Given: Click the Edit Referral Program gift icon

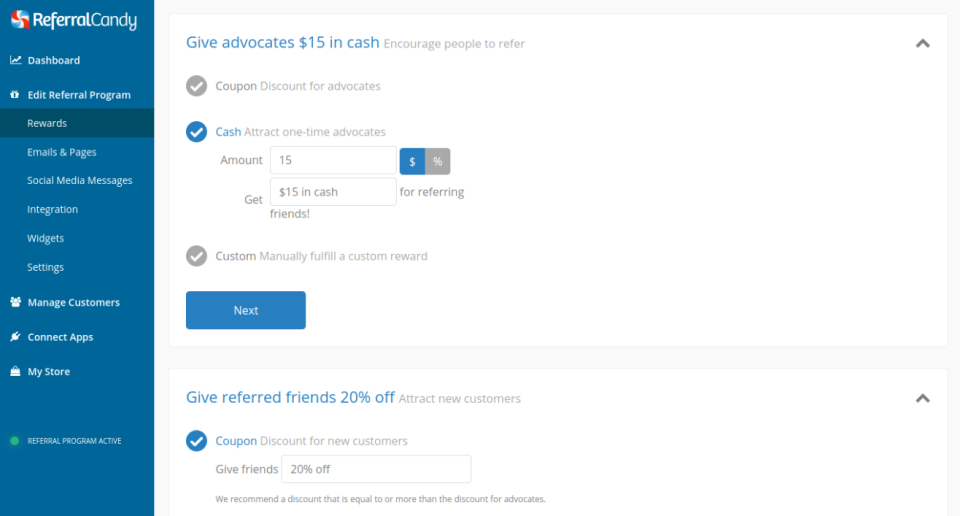Looking at the screenshot, I should pos(15,95).
